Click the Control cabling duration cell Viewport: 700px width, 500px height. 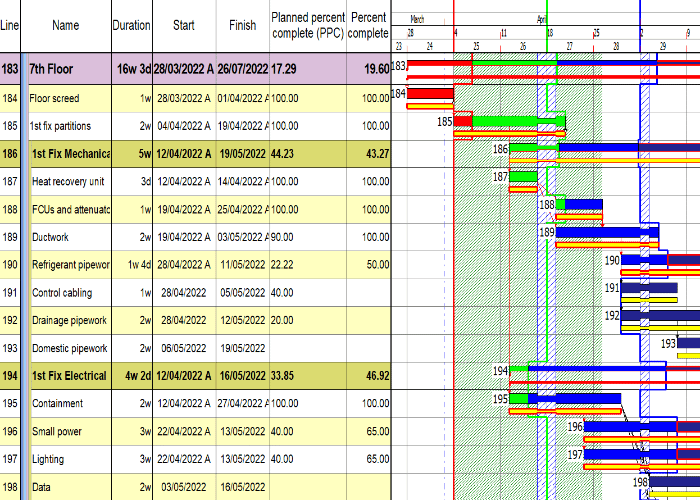point(131,293)
